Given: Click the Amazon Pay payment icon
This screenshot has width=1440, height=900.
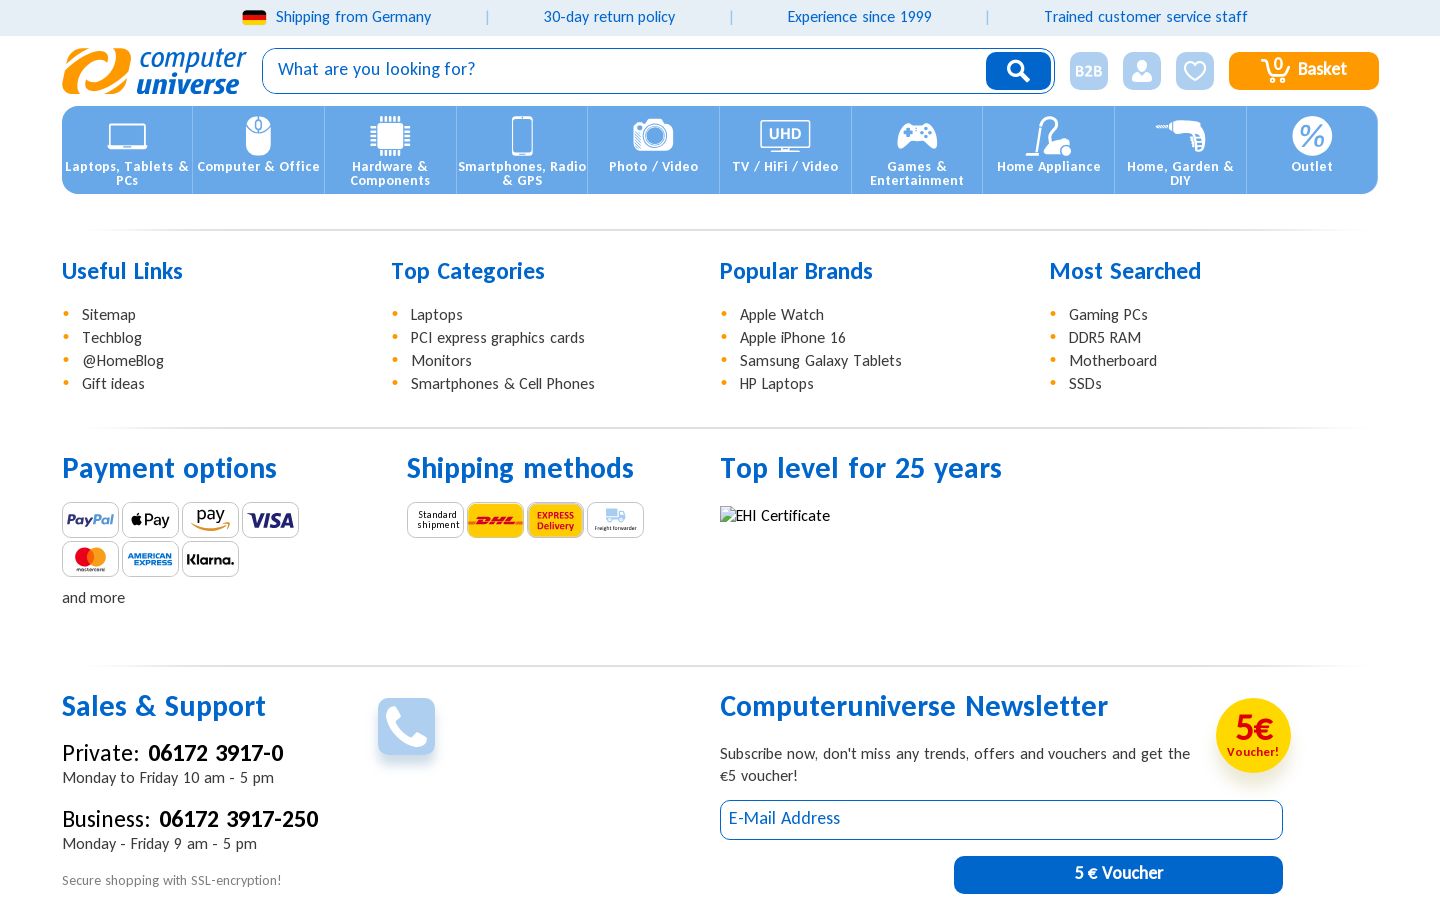Looking at the screenshot, I should tap(210, 520).
